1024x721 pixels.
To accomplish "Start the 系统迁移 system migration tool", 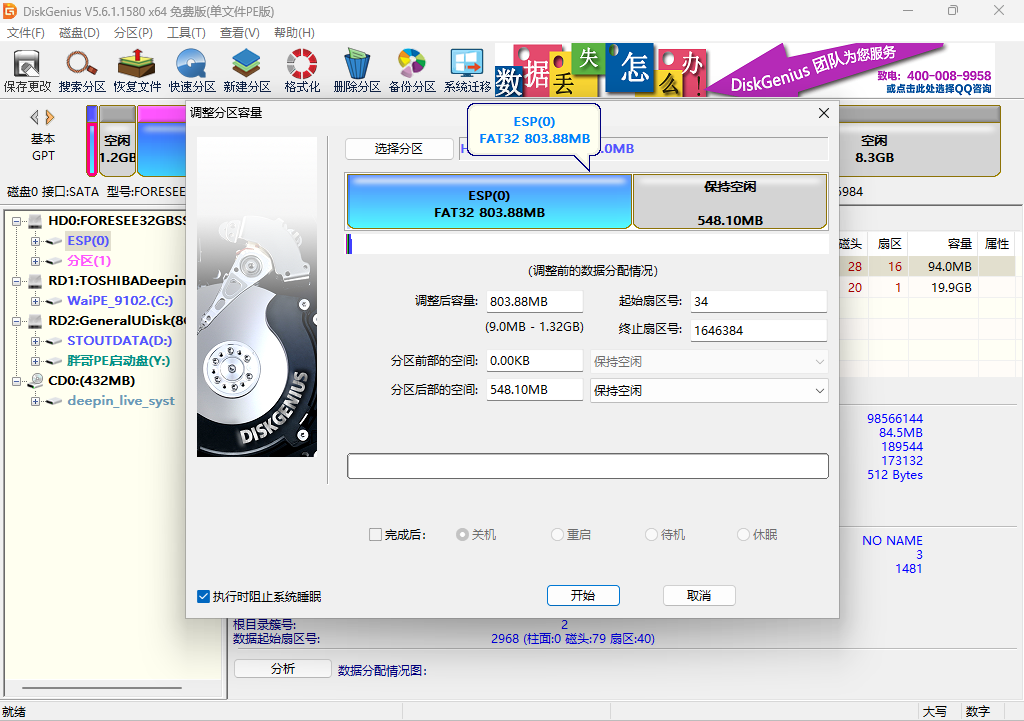I will 467,71.
